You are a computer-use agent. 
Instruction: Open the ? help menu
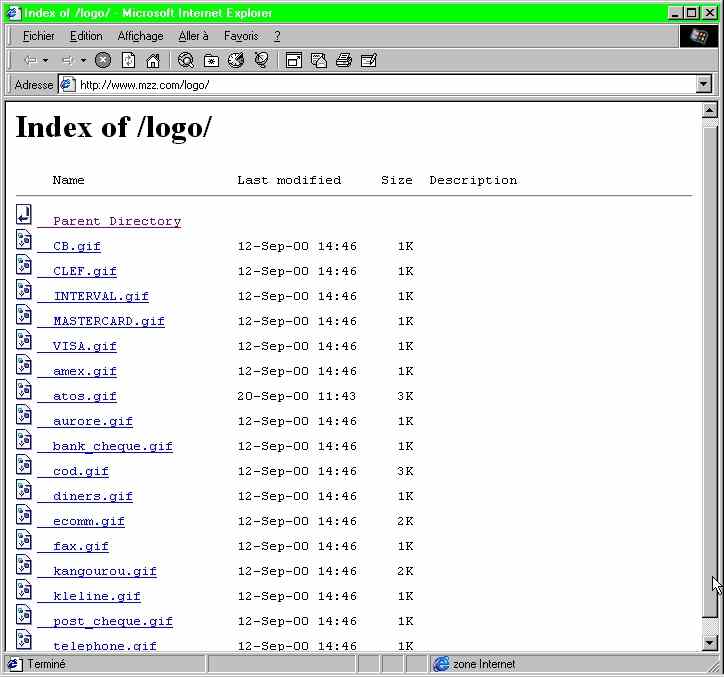(277, 36)
